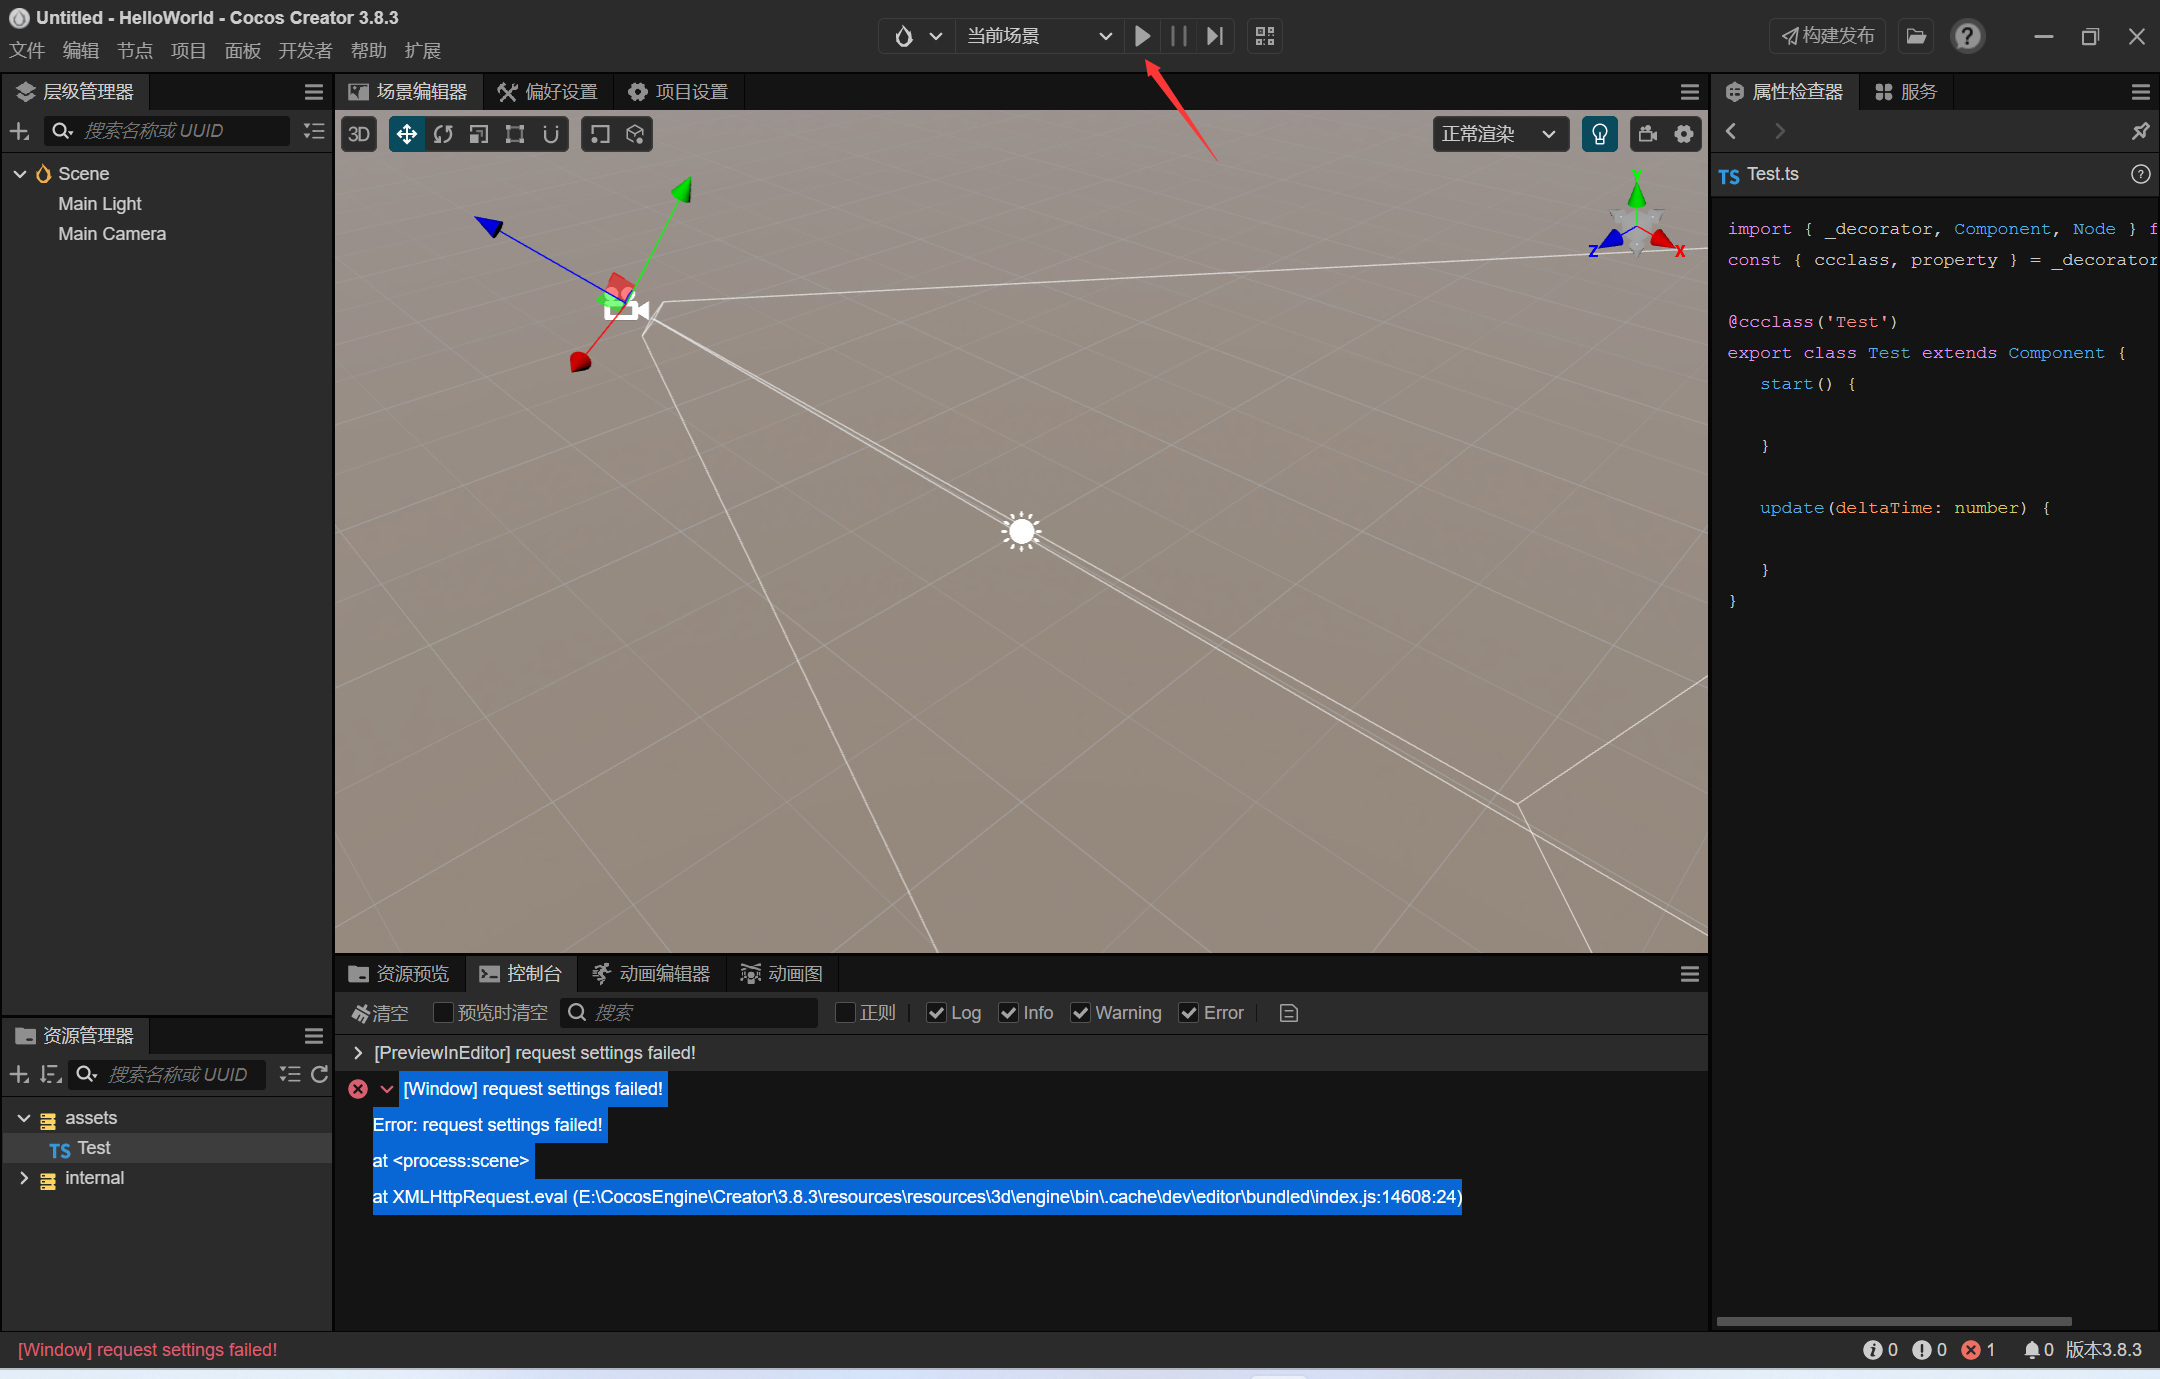Click the hierarchy search input field

point(180,131)
